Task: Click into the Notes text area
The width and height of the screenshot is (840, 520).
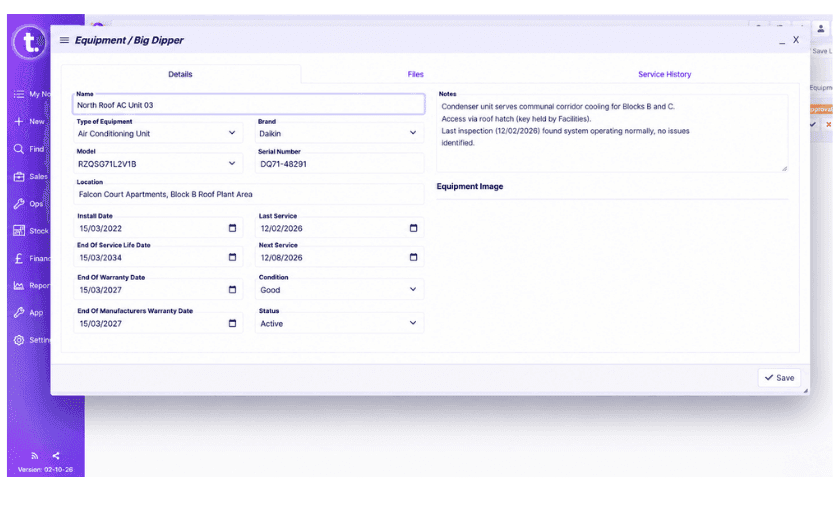Action: click(612, 134)
